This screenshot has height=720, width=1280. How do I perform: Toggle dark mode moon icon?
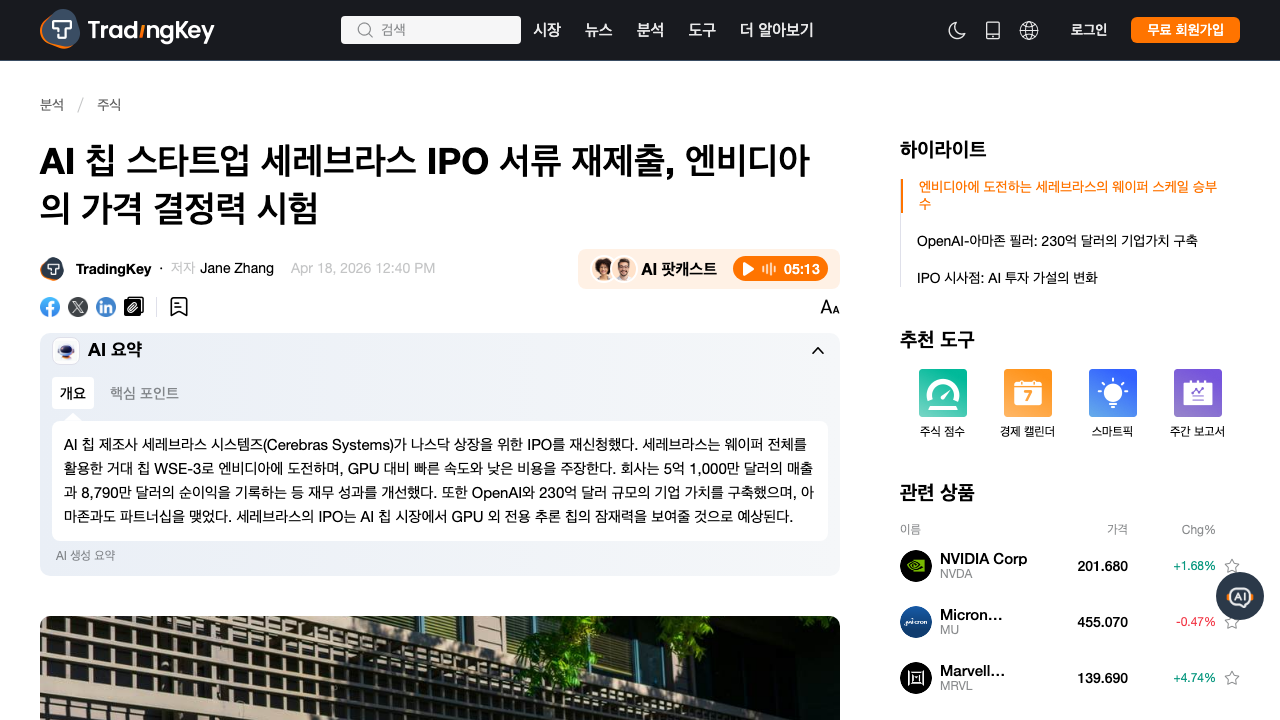coord(957,30)
